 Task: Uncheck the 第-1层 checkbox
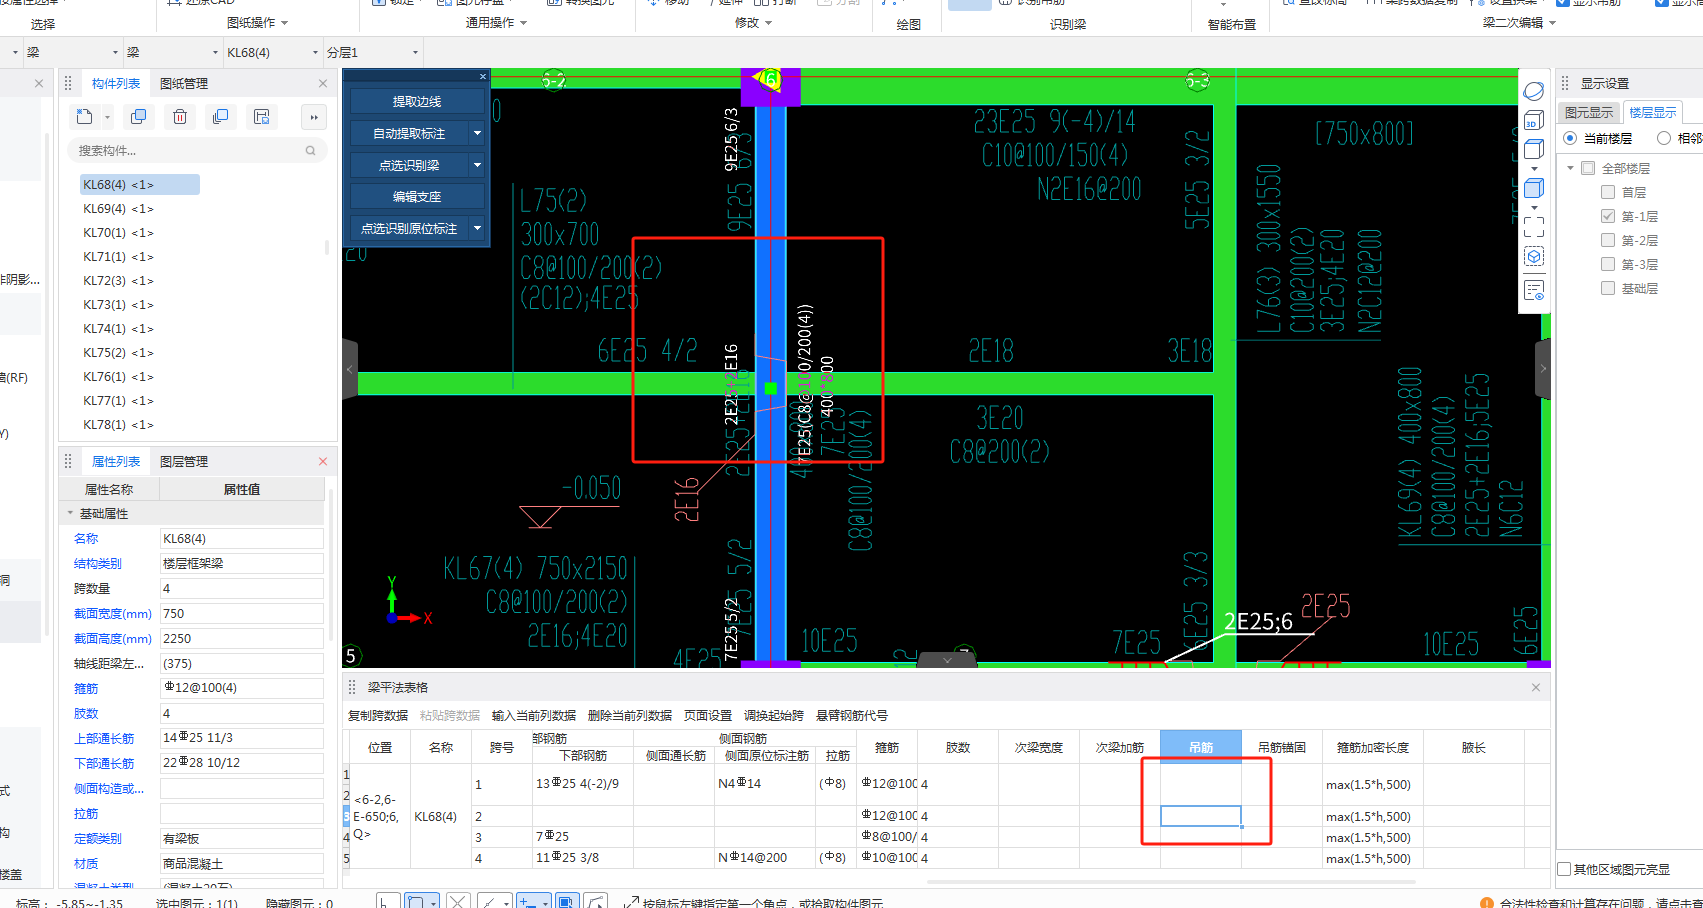click(x=1608, y=216)
